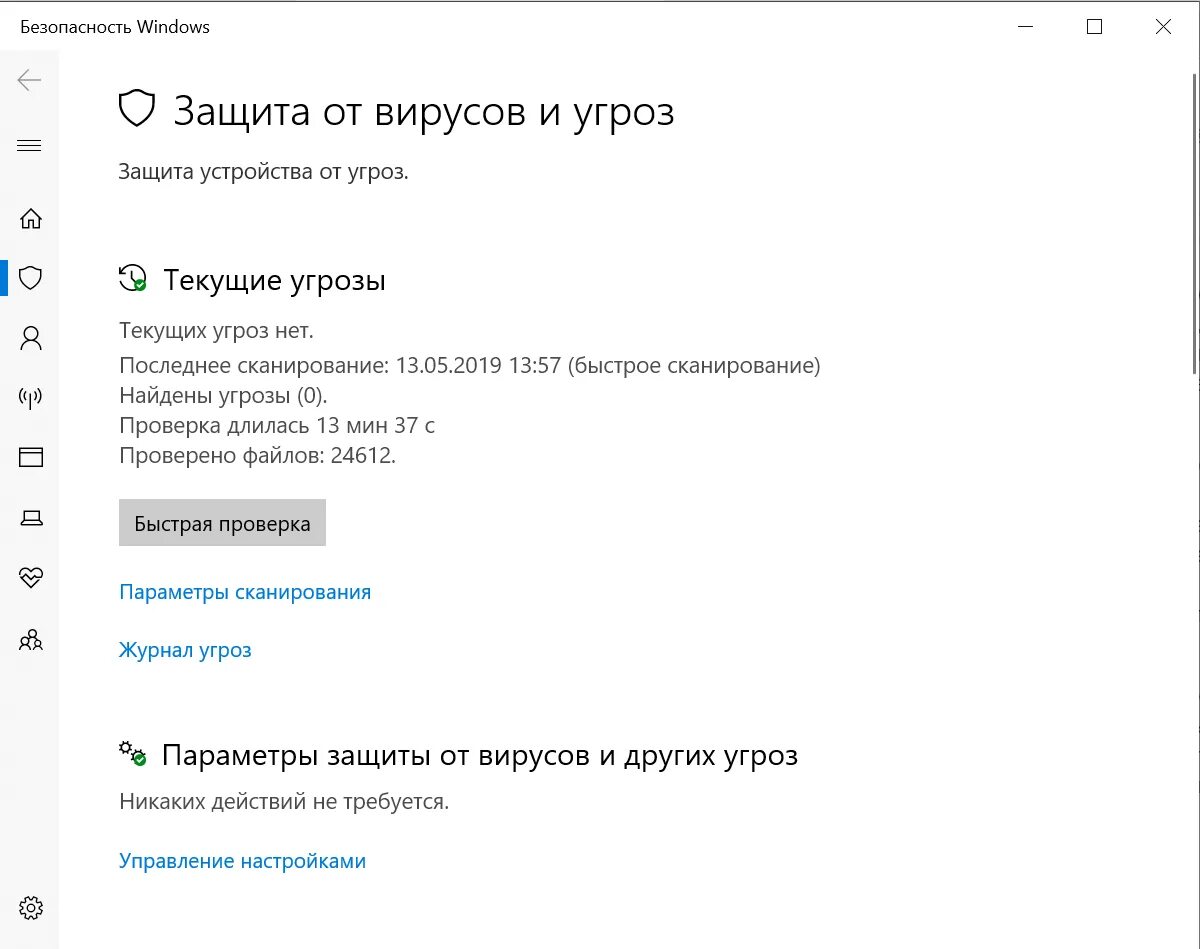The width and height of the screenshot is (1200, 949).
Task: Maximize the Безопасность Windows window
Action: pyautogui.click(x=1094, y=27)
